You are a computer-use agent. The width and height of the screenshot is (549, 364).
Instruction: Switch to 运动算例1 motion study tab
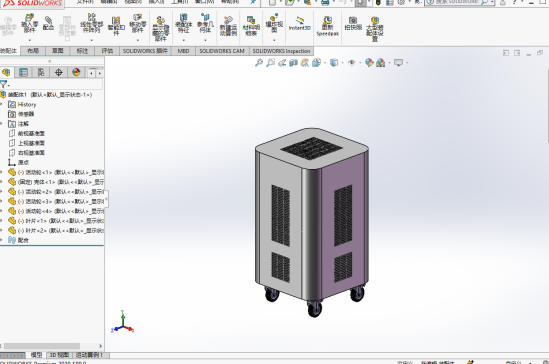click(90, 355)
